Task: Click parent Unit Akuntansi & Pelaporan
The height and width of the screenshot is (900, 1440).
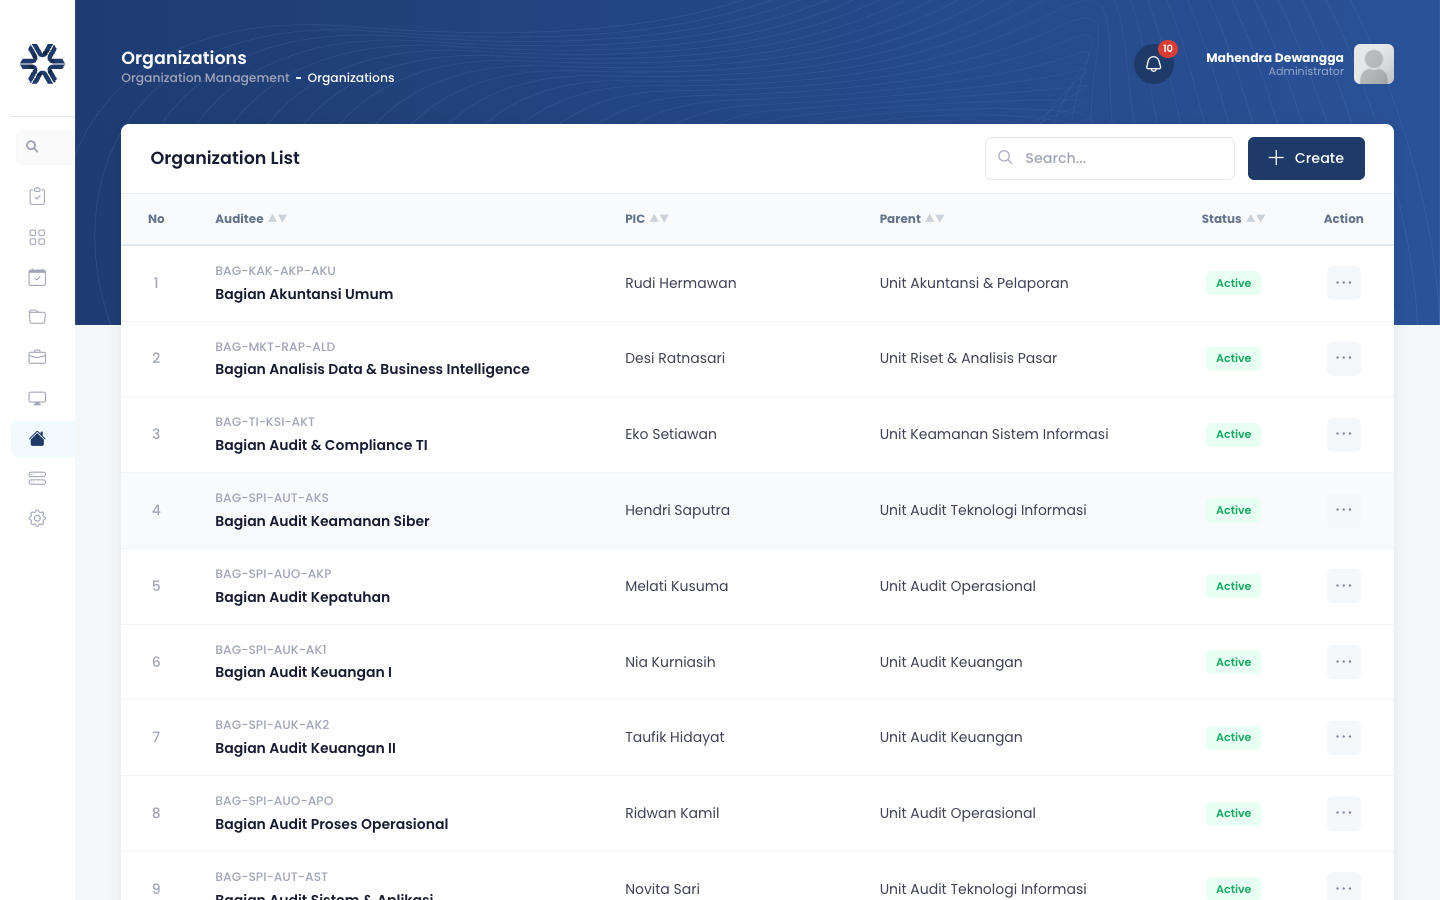Action: pos(974,283)
